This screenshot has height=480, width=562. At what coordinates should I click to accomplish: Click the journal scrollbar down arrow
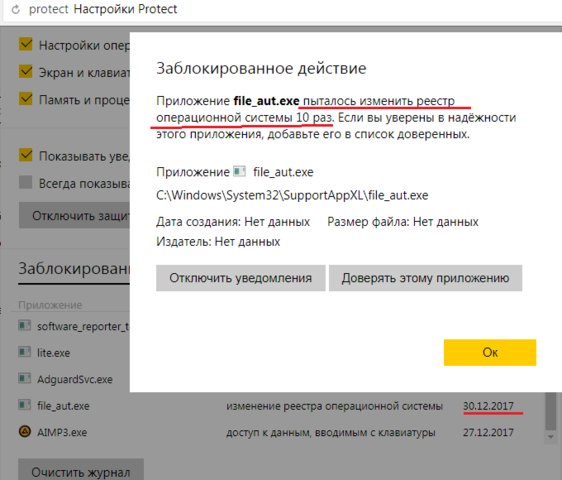point(551,437)
